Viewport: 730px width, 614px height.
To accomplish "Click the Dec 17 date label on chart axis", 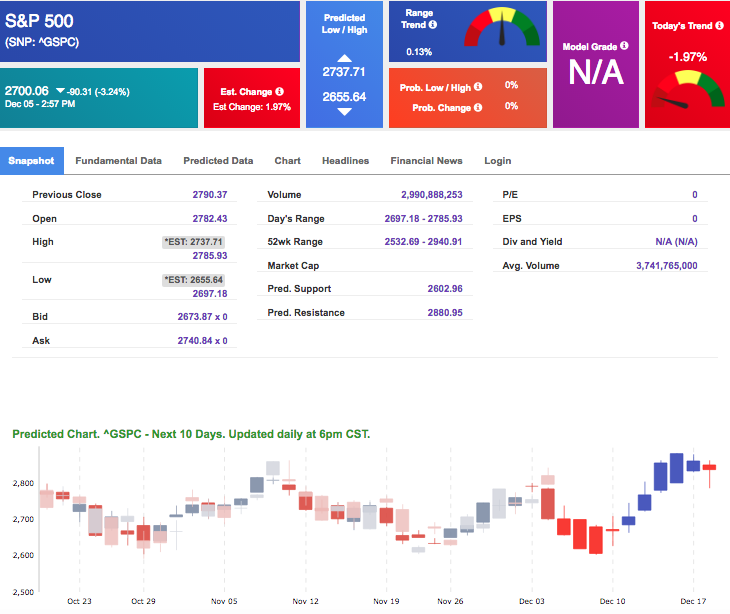I will click(693, 601).
